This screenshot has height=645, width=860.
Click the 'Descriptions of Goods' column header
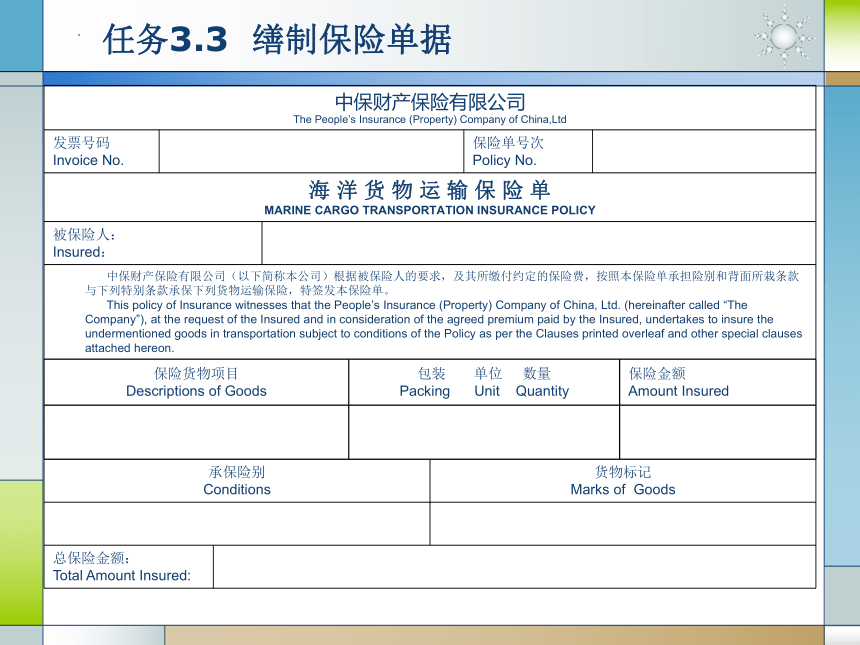click(196, 391)
